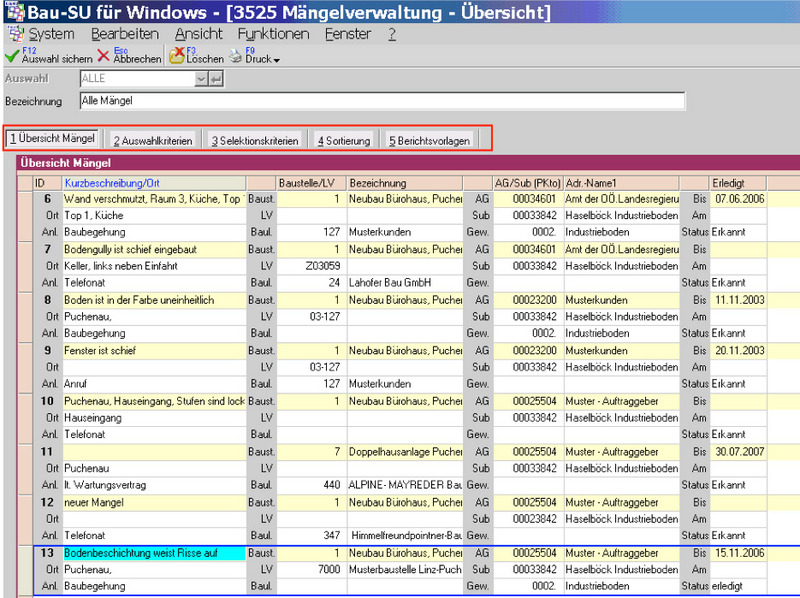Viewport: 800px width, 598px height.
Task: Open the Ansicht menu
Action: pyautogui.click(x=198, y=34)
